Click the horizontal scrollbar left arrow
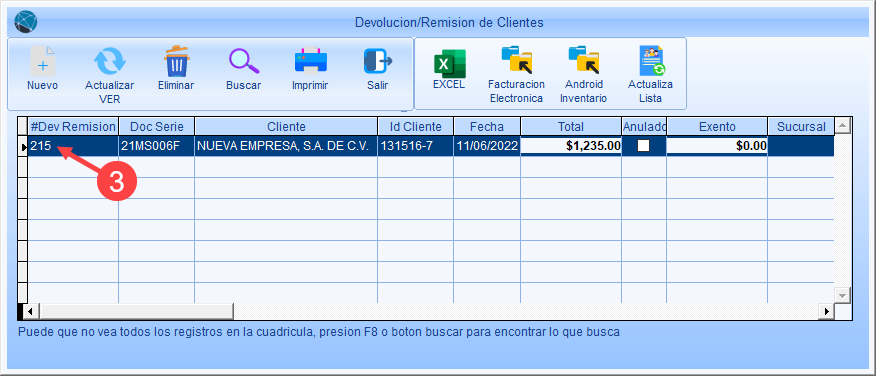 (32, 311)
